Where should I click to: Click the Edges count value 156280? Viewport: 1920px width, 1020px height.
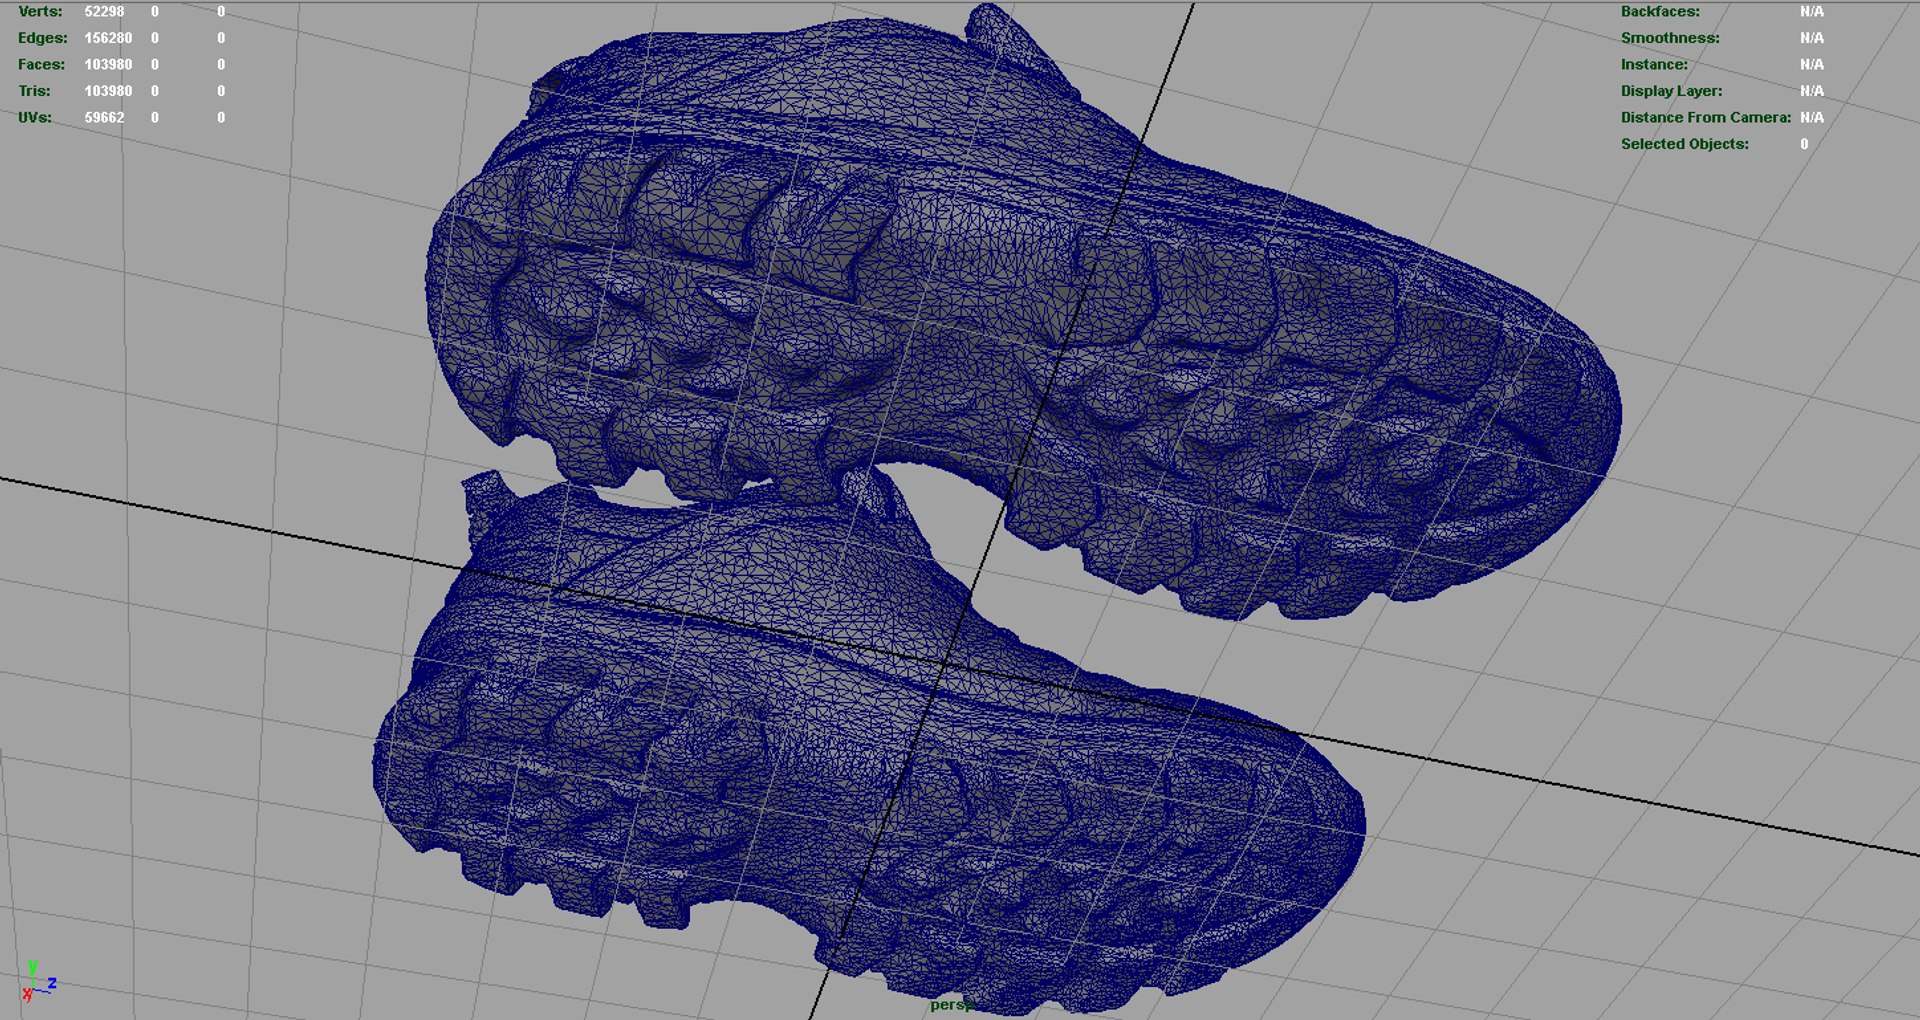point(108,38)
